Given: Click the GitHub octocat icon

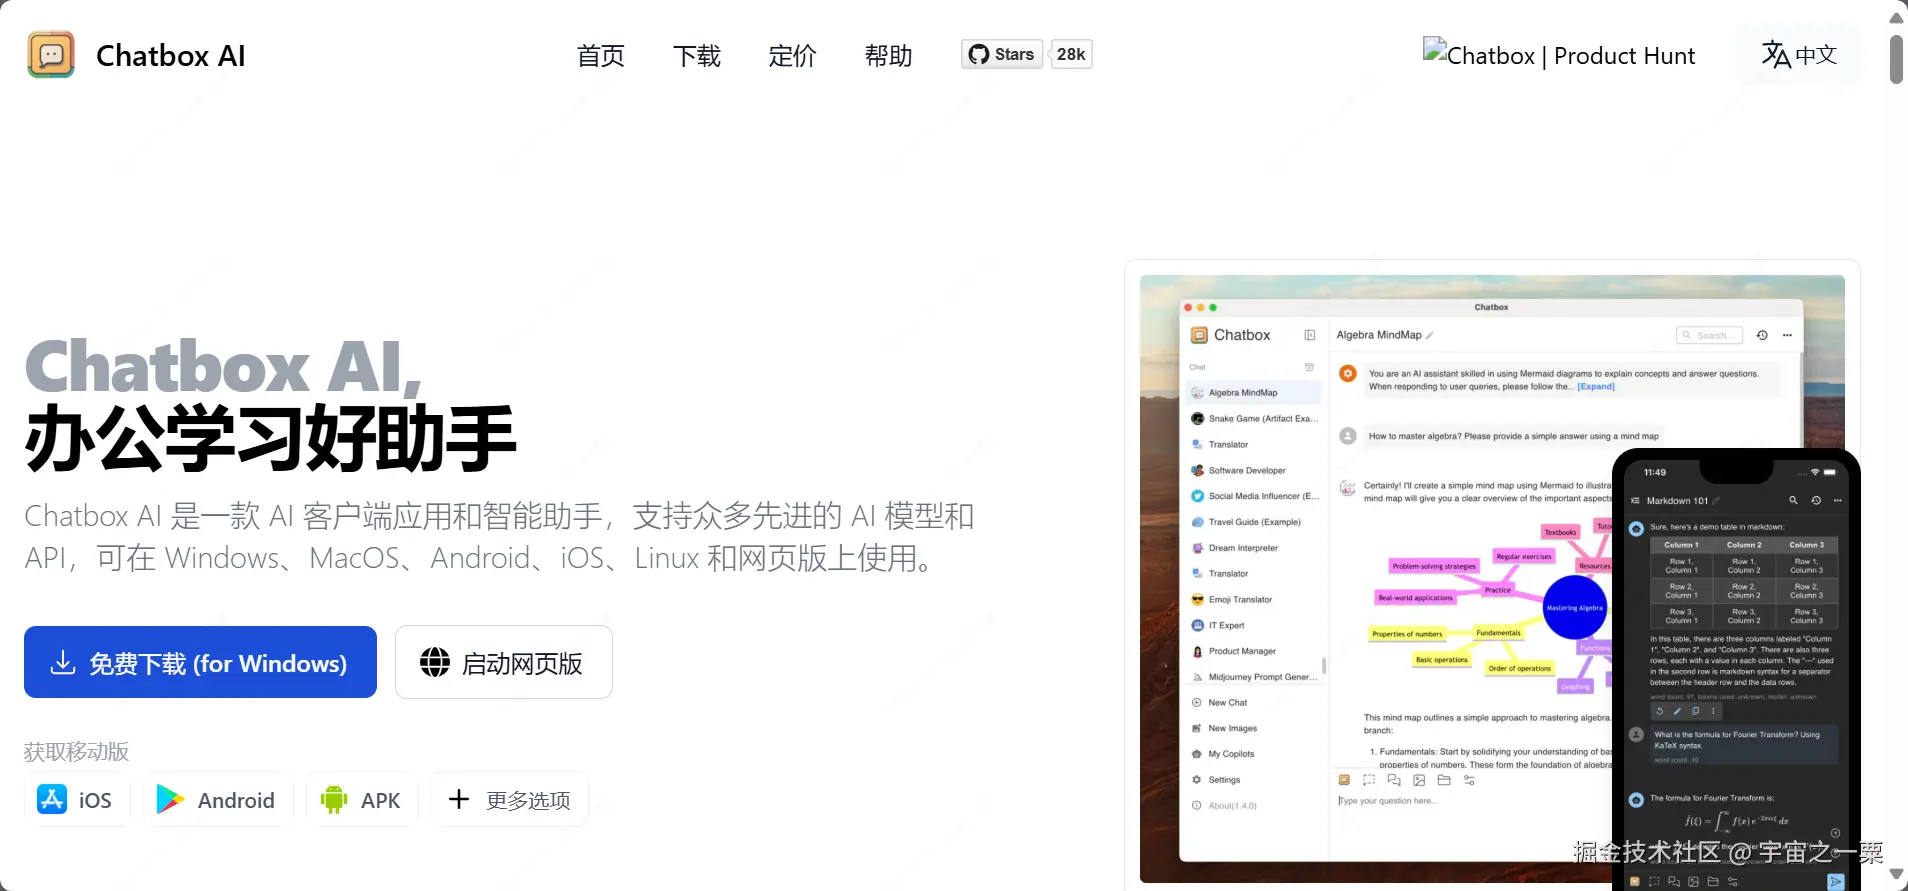Looking at the screenshot, I should [x=979, y=54].
